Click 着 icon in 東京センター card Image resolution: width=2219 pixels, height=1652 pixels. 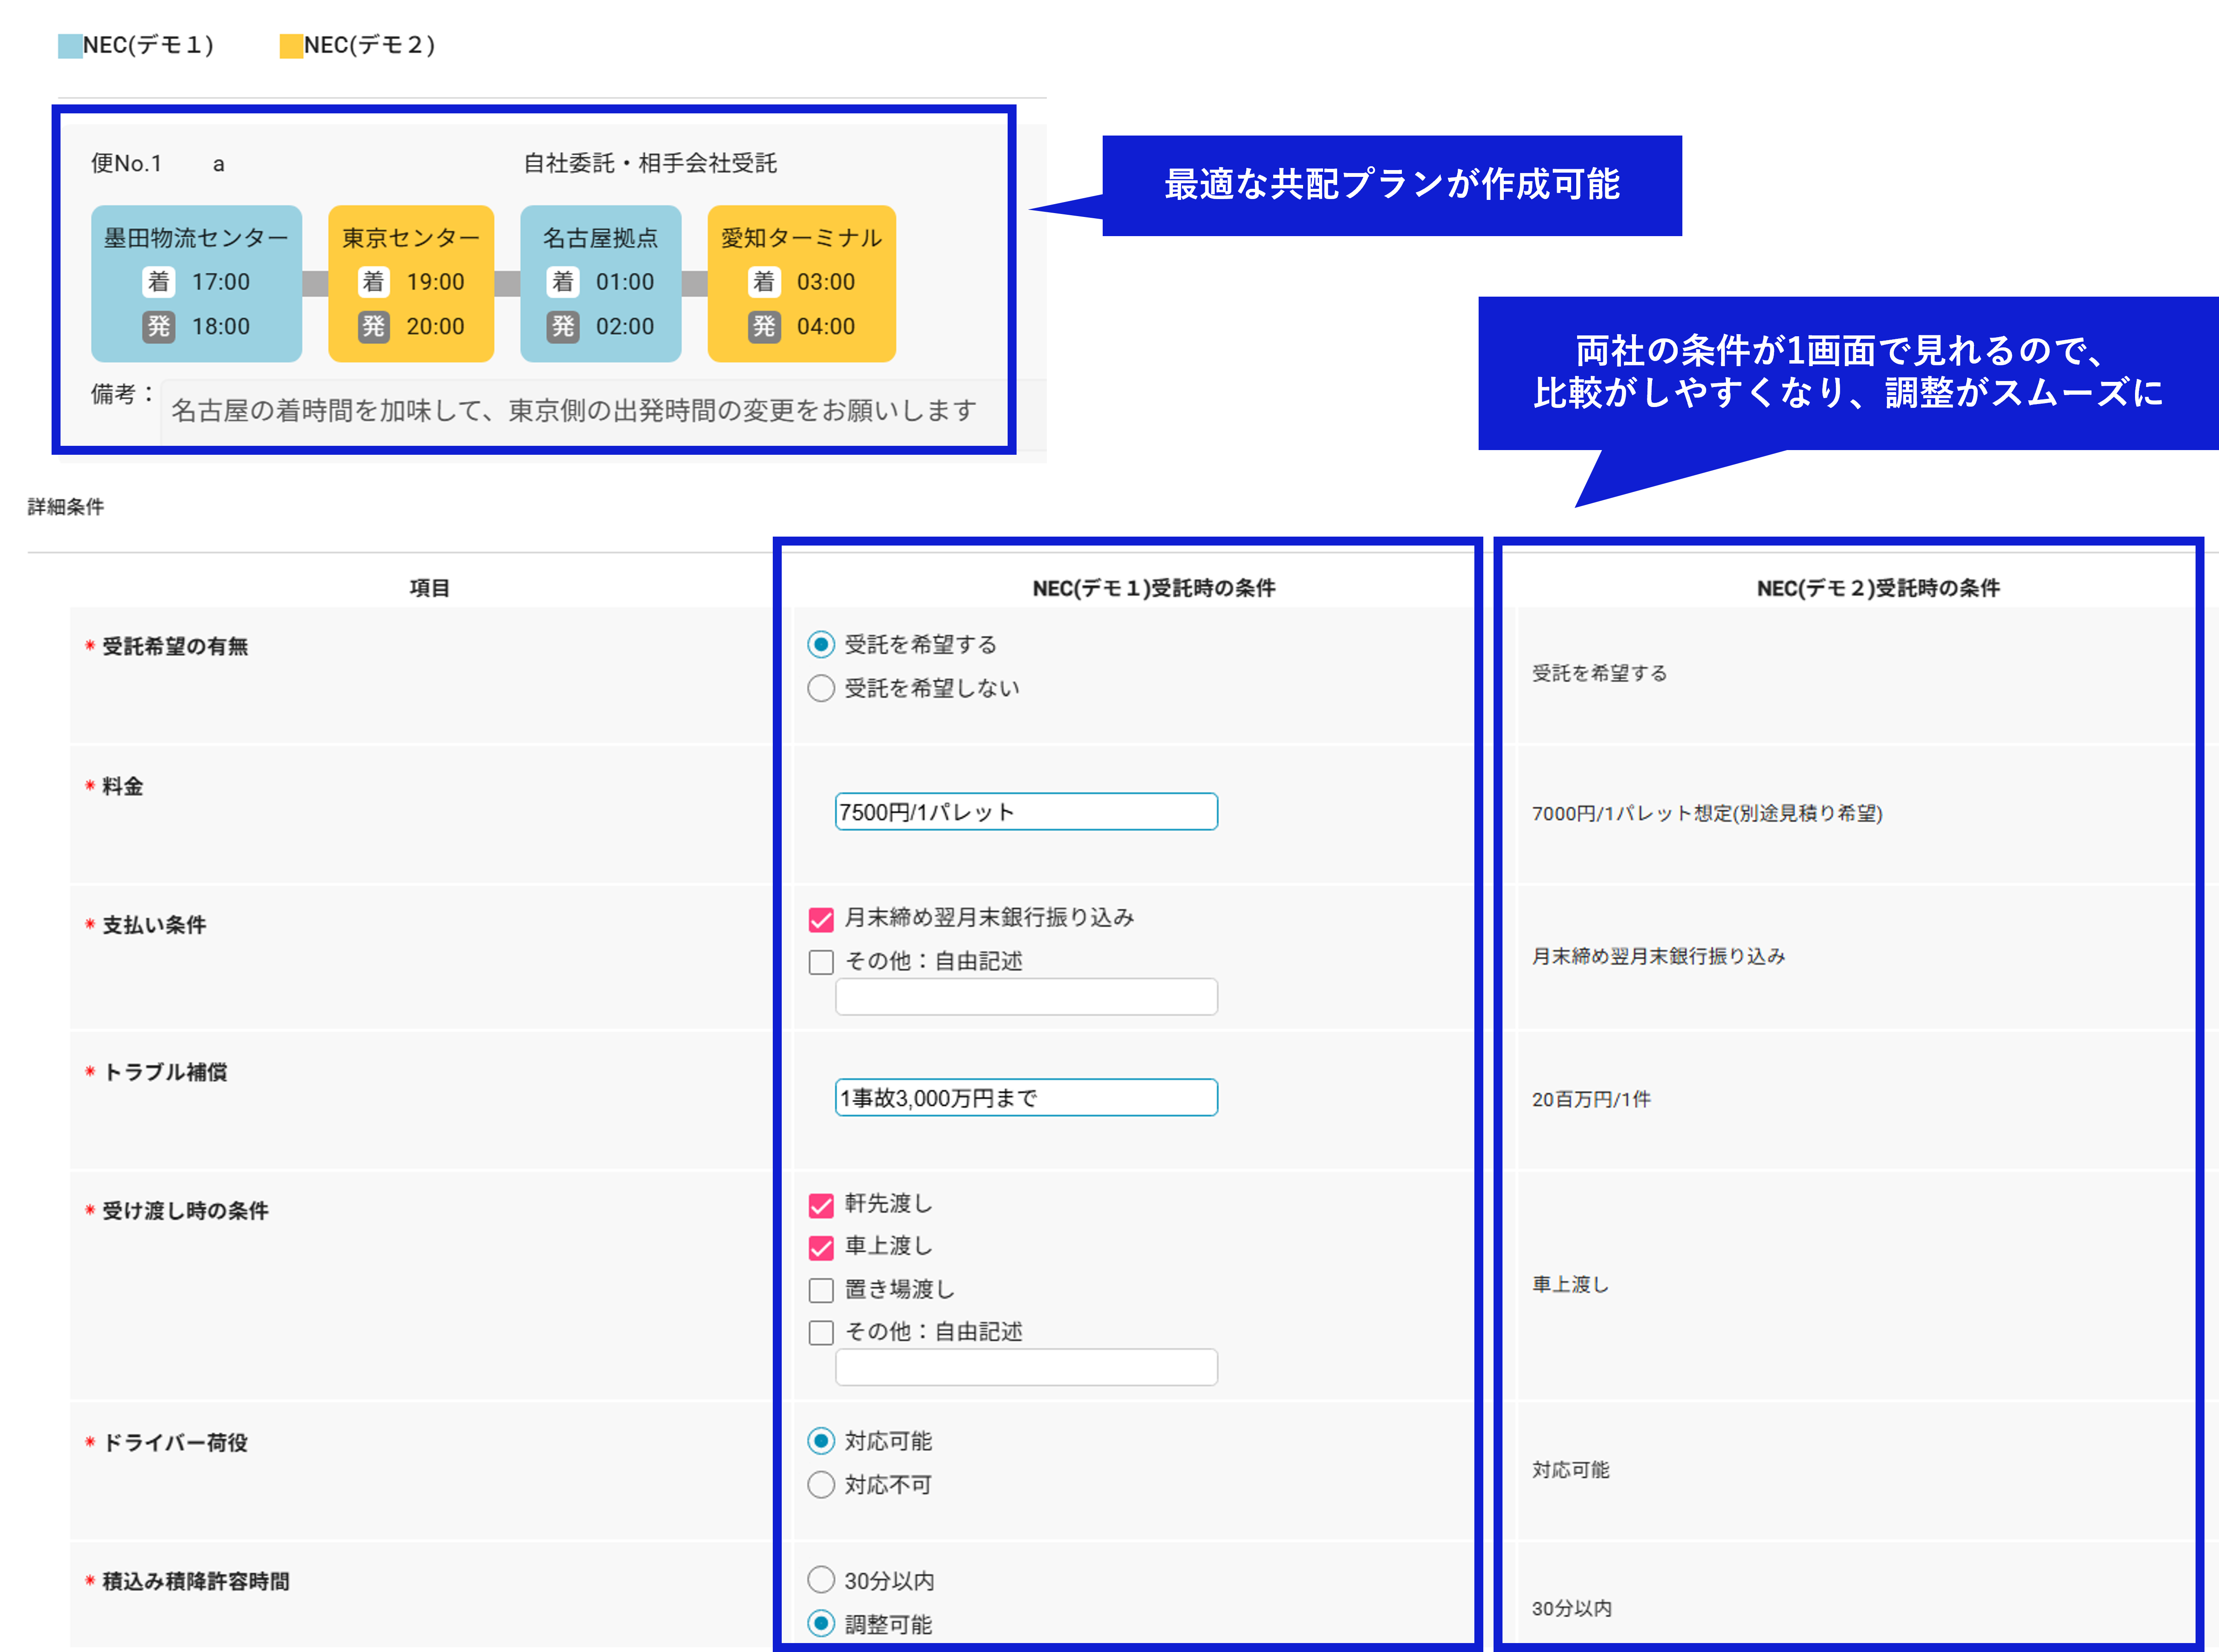click(x=373, y=282)
